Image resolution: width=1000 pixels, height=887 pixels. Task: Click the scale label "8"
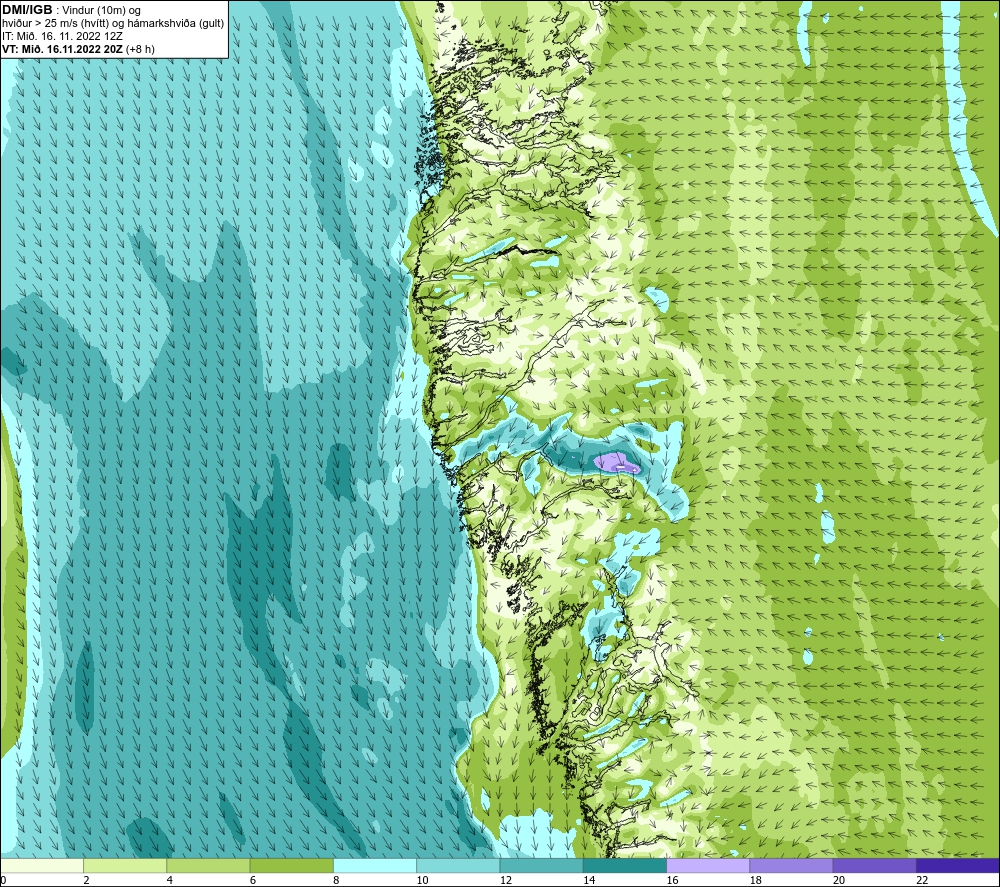point(336,880)
